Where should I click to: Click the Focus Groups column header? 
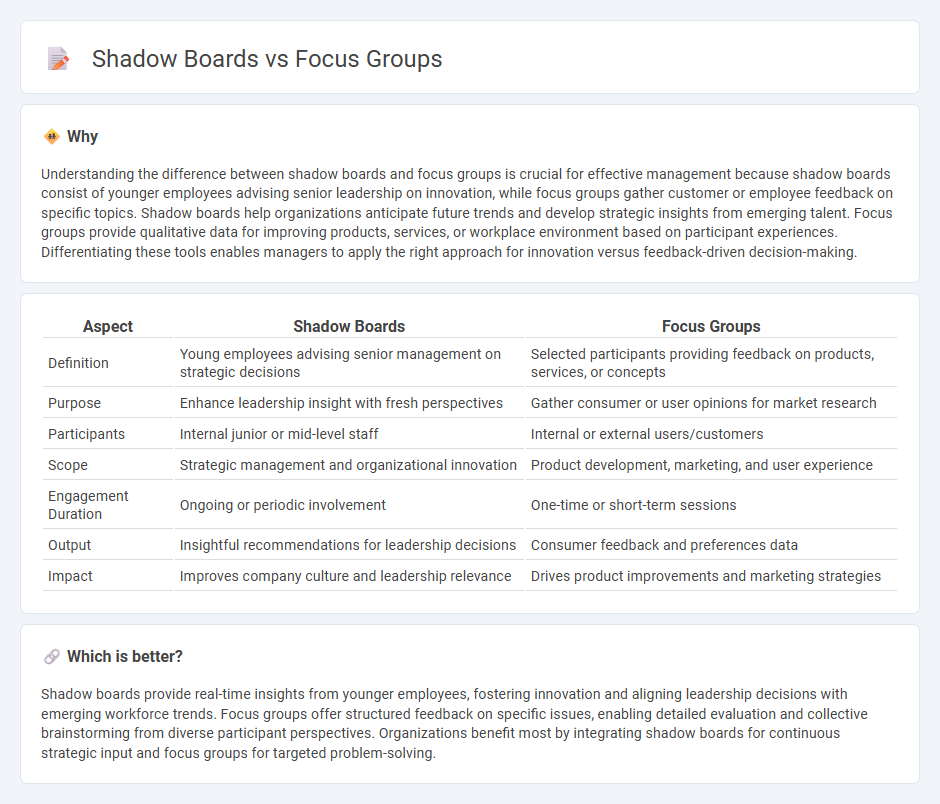pos(711,326)
